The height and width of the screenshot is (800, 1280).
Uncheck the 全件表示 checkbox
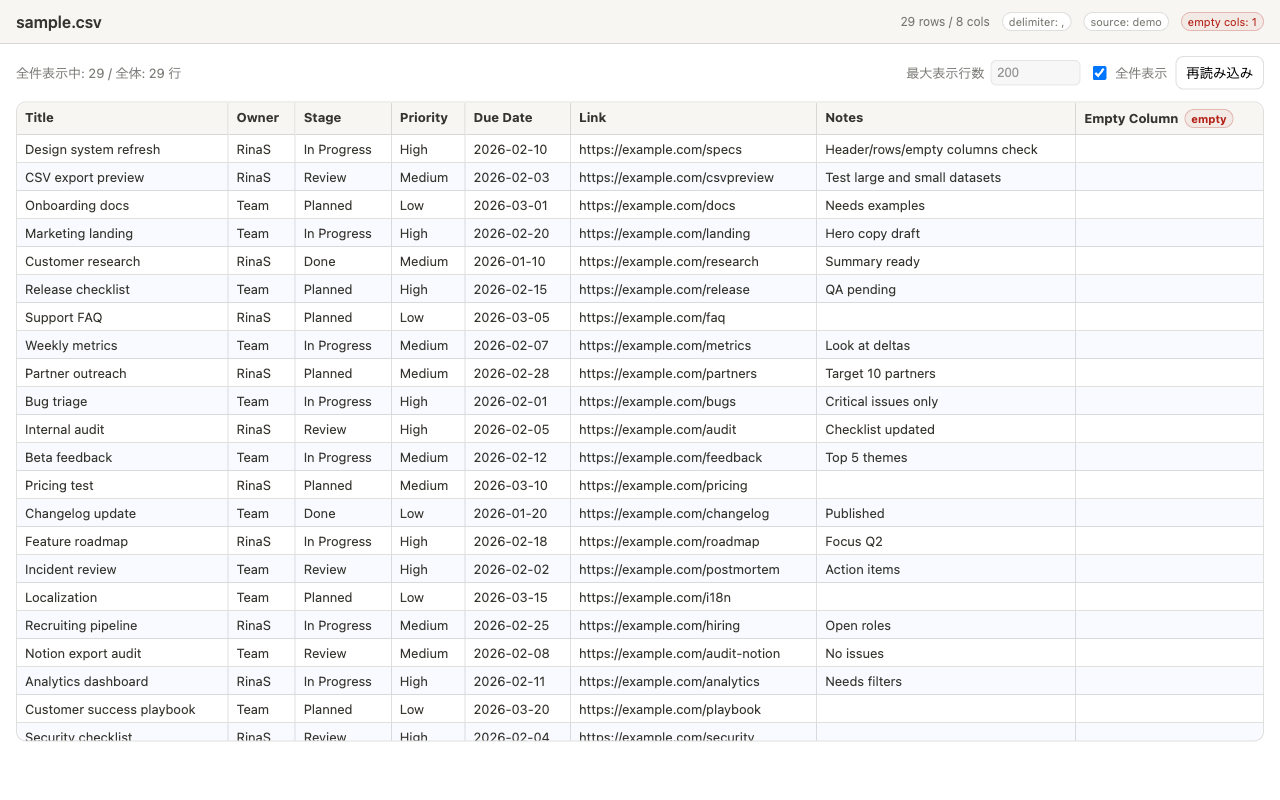[x=1100, y=73]
